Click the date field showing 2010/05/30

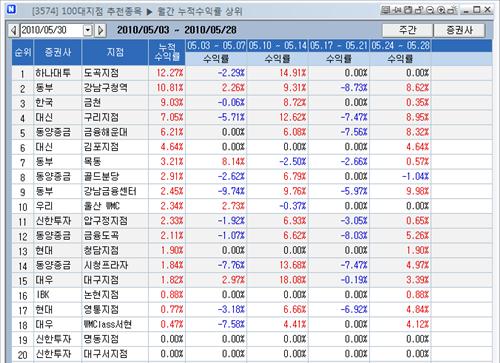click(52, 30)
